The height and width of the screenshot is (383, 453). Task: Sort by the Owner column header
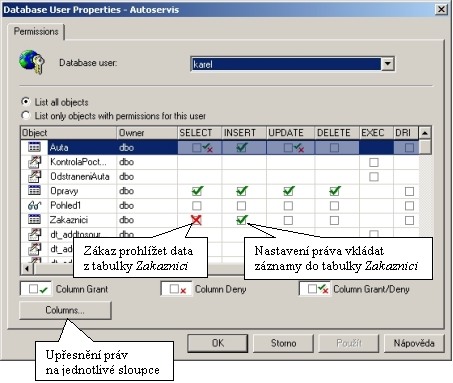pyautogui.click(x=147, y=133)
